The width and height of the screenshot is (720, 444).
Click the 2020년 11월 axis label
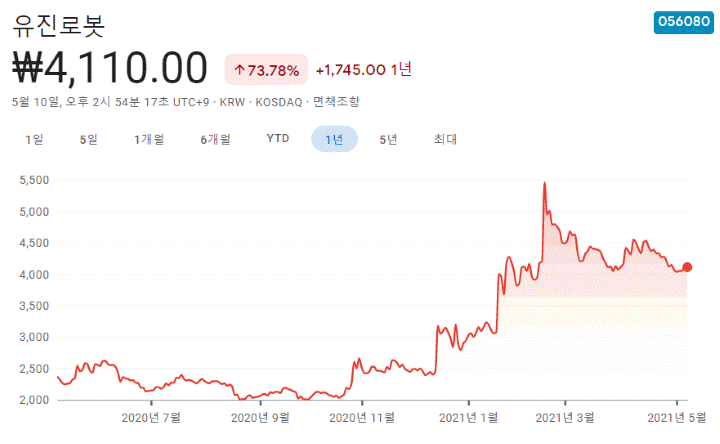[x=362, y=418]
